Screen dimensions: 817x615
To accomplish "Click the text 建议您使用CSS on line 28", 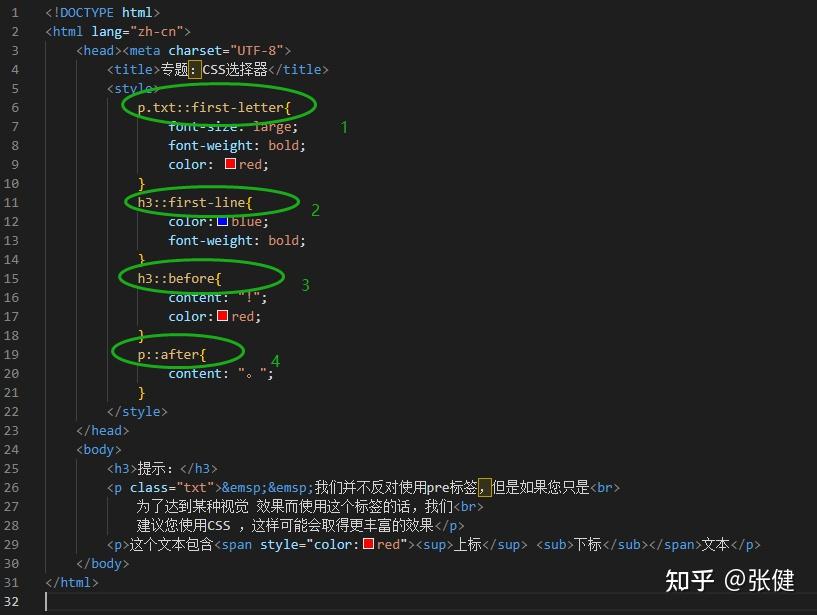I will [183, 525].
